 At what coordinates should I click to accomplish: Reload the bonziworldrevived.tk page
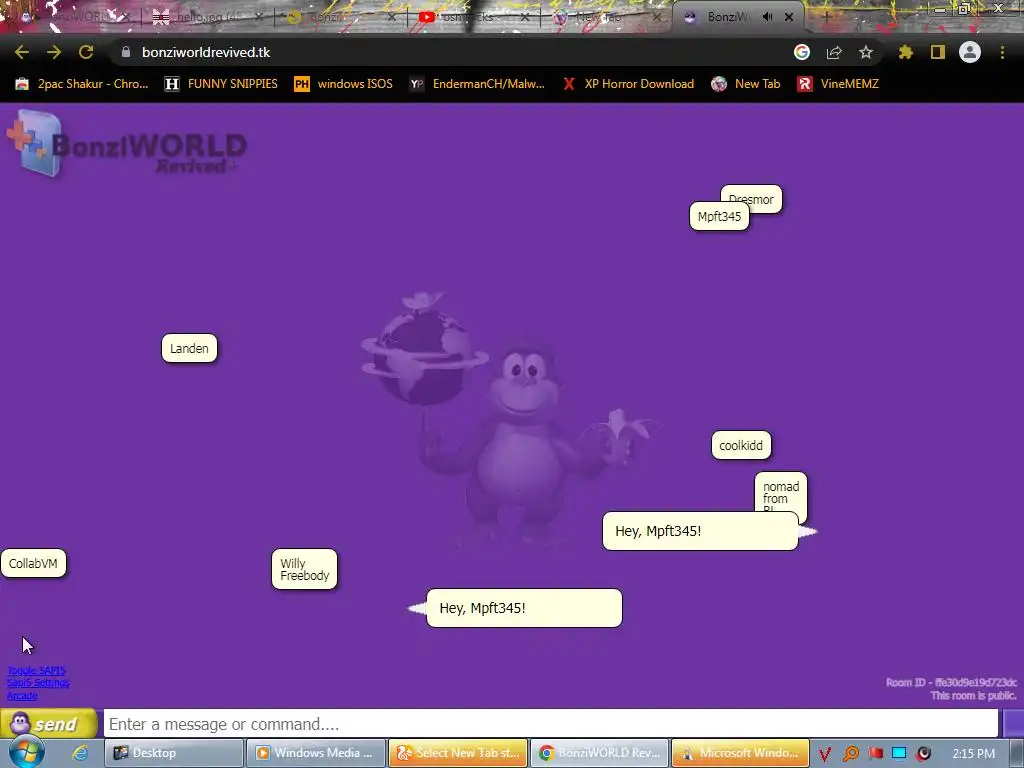[86, 52]
